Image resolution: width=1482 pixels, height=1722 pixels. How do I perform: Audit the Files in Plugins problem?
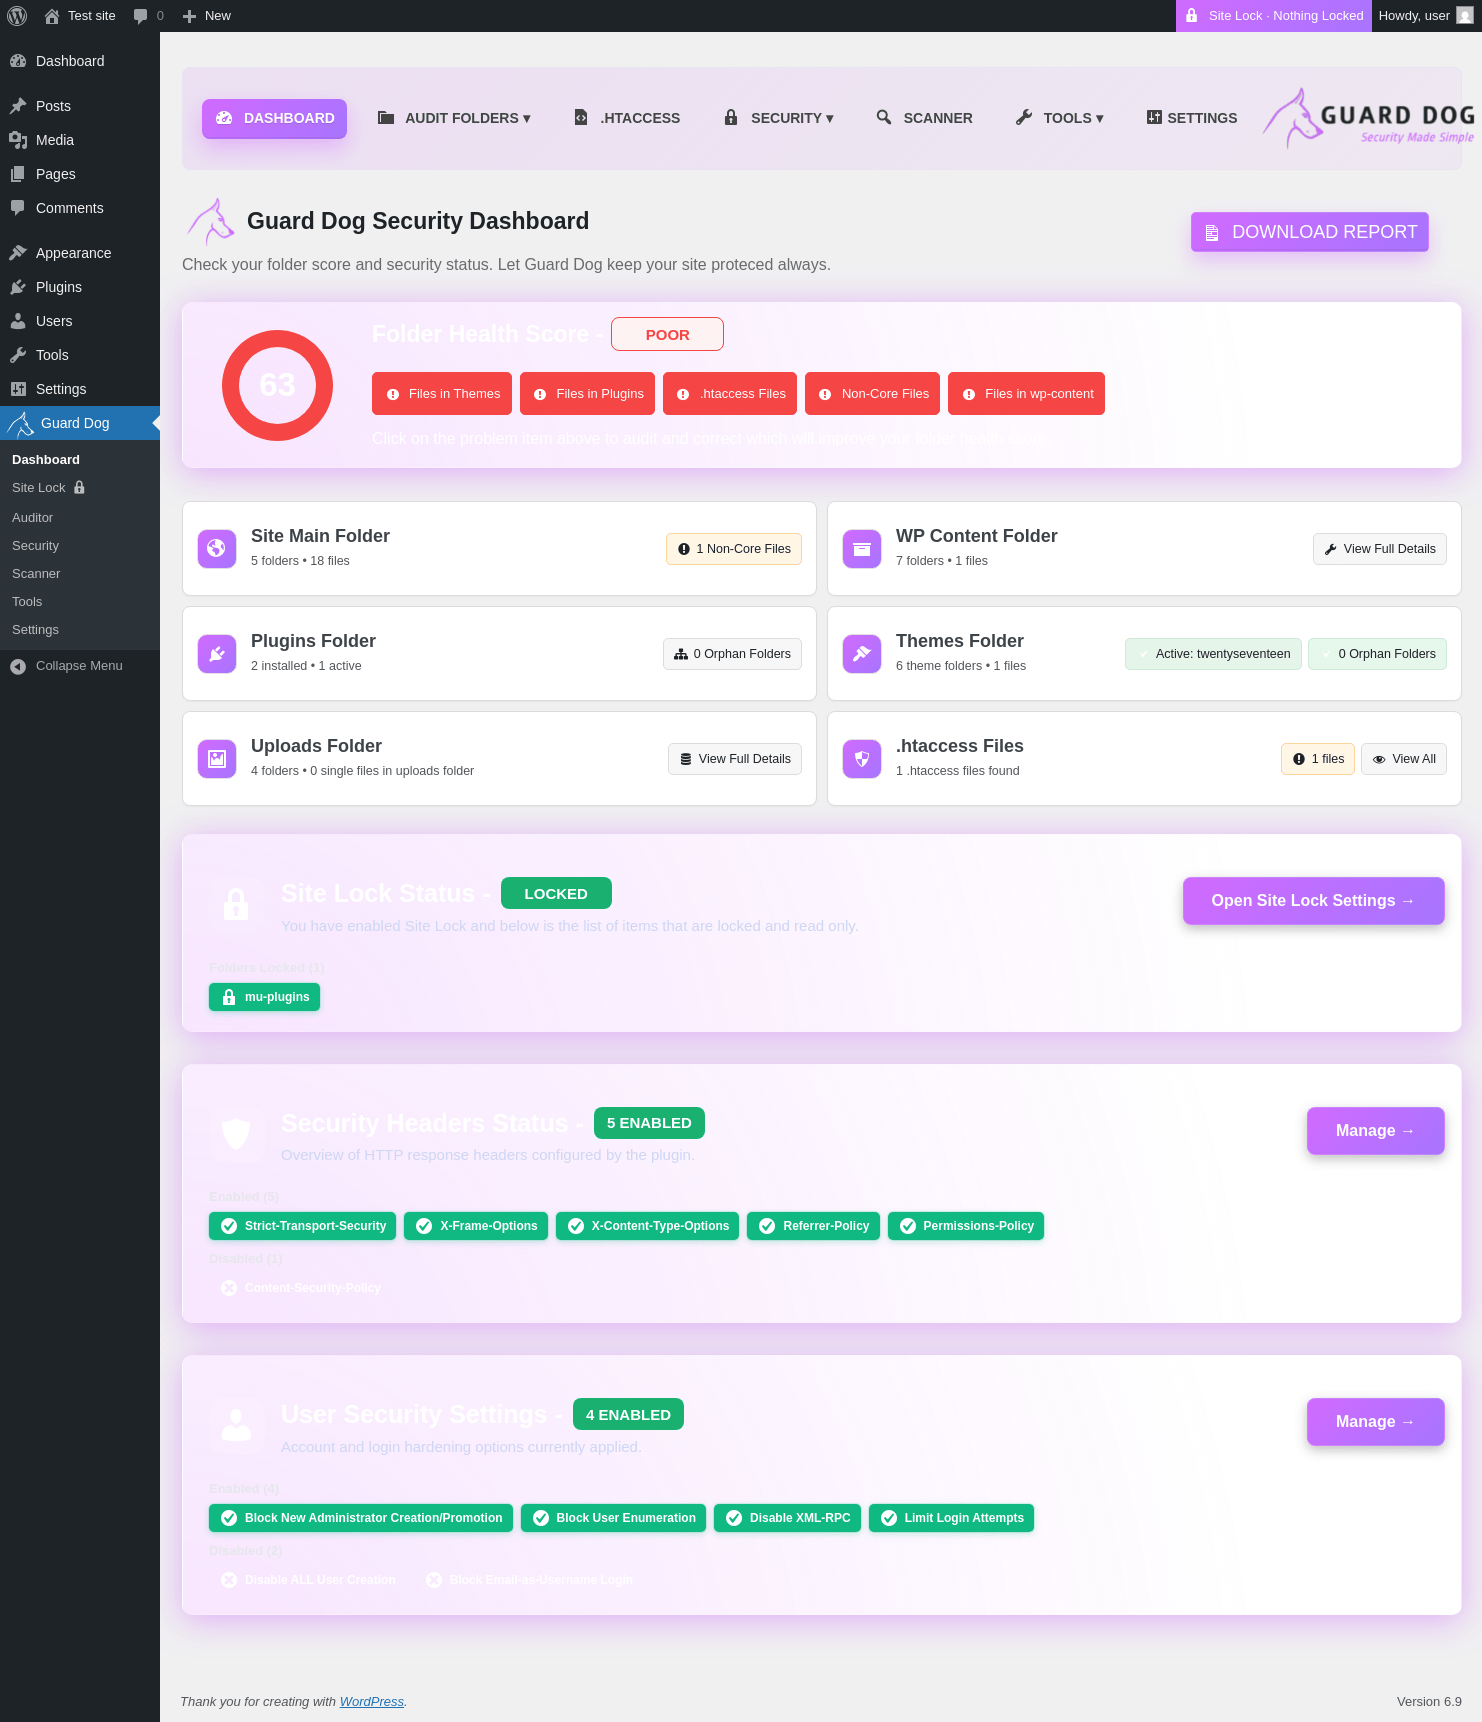click(x=588, y=394)
